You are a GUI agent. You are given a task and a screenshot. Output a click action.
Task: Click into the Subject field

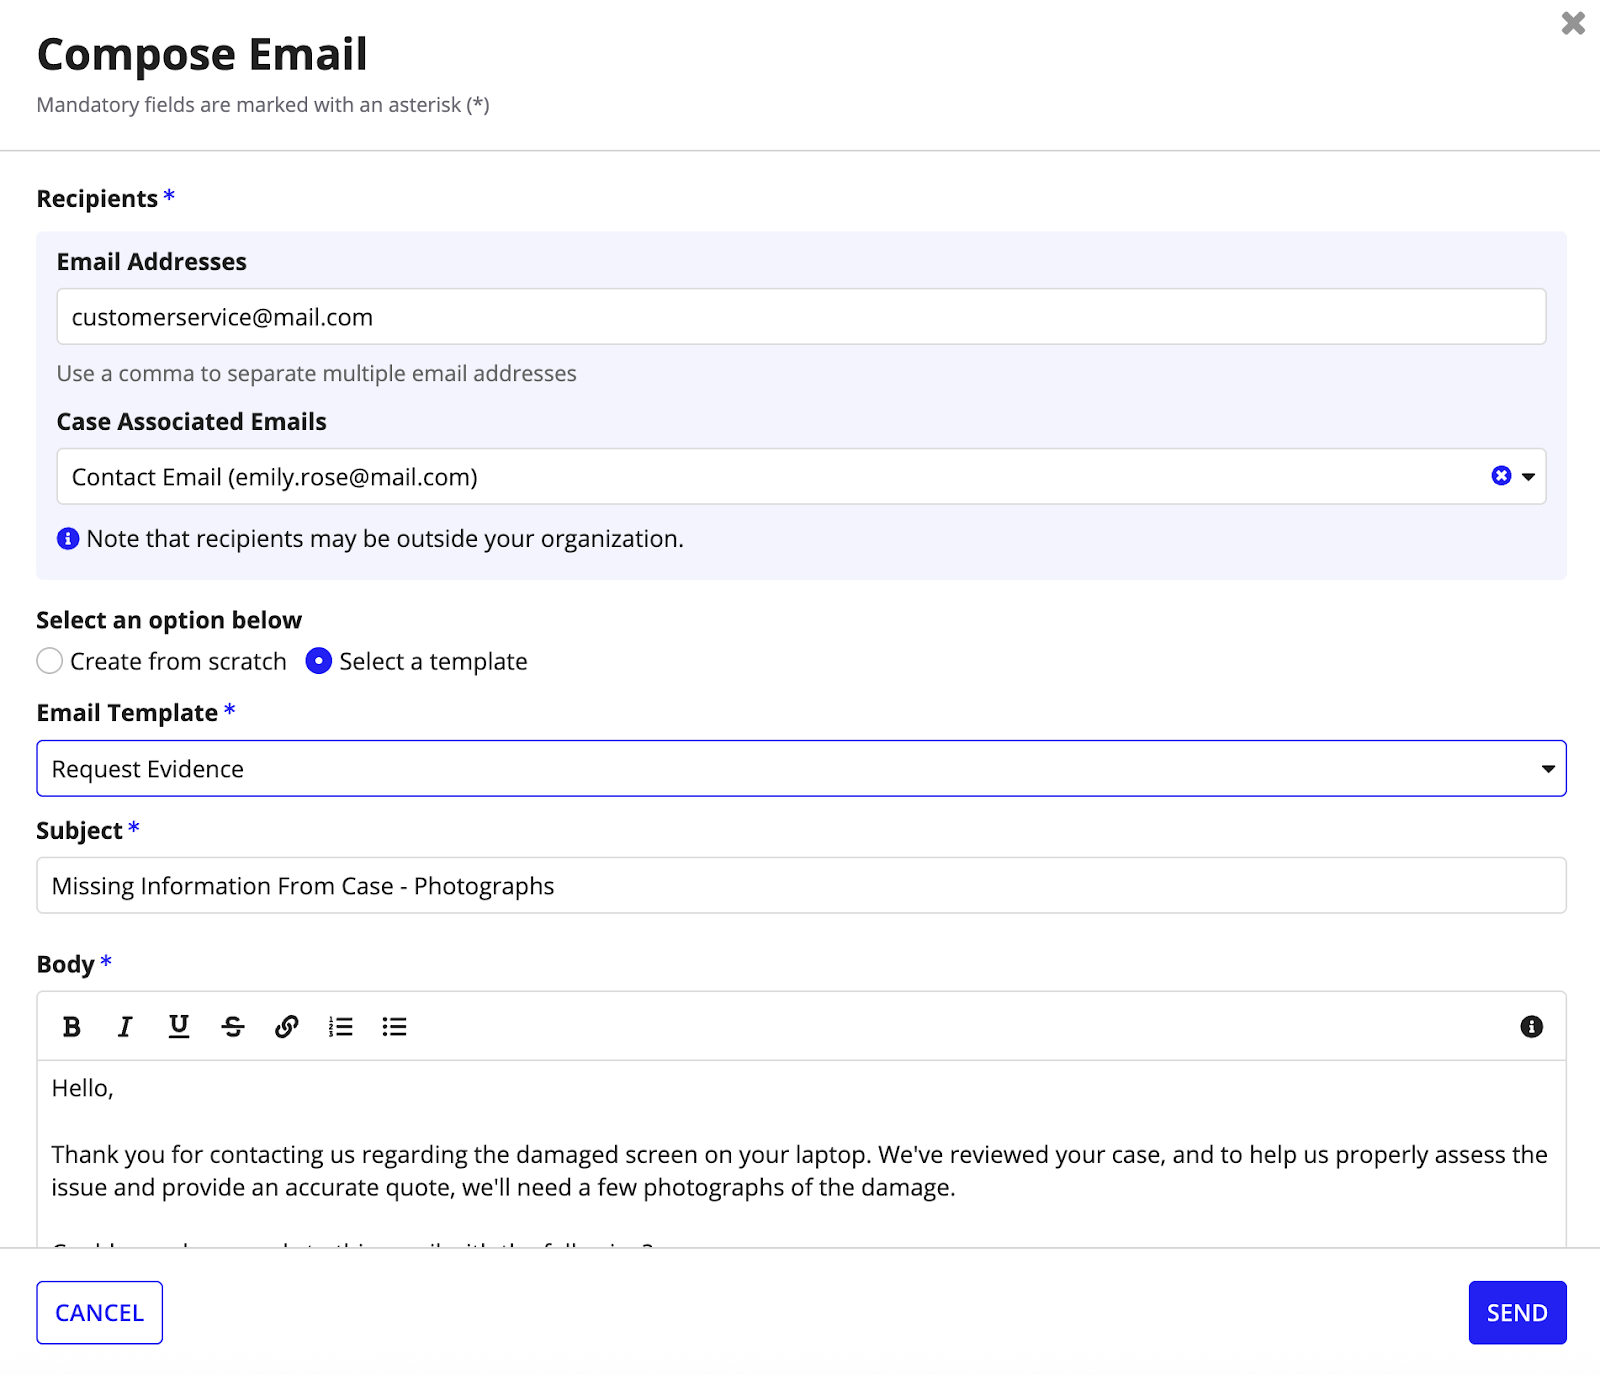pyautogui.click(x=801, y=885)
